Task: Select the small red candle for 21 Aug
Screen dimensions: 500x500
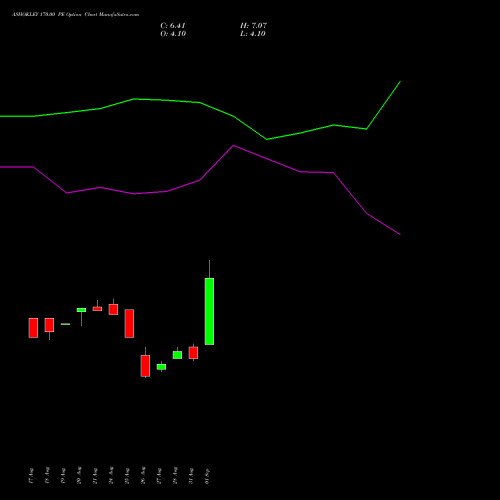Action: coord(97,309)
